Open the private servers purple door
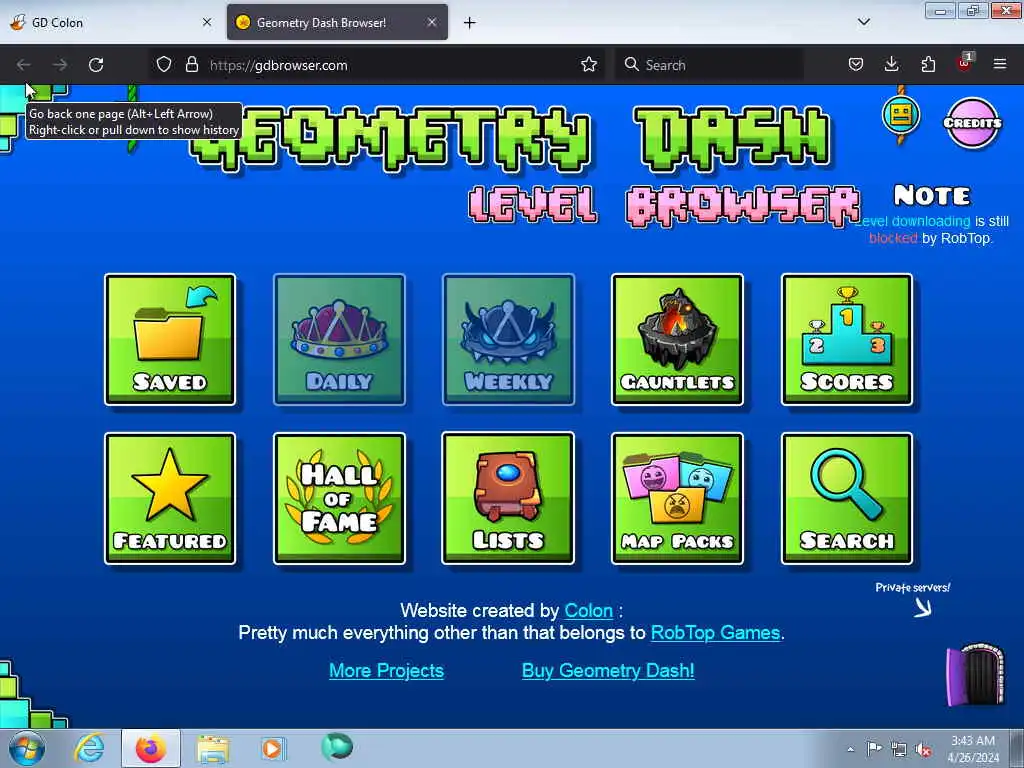This screenshot has height=768, width=1024. pyautogui.click(x=976, y=675)
